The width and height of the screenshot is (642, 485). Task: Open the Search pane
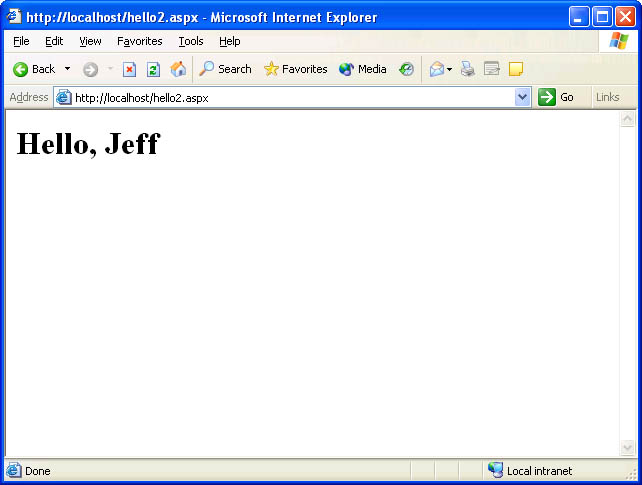coord(225,69)
